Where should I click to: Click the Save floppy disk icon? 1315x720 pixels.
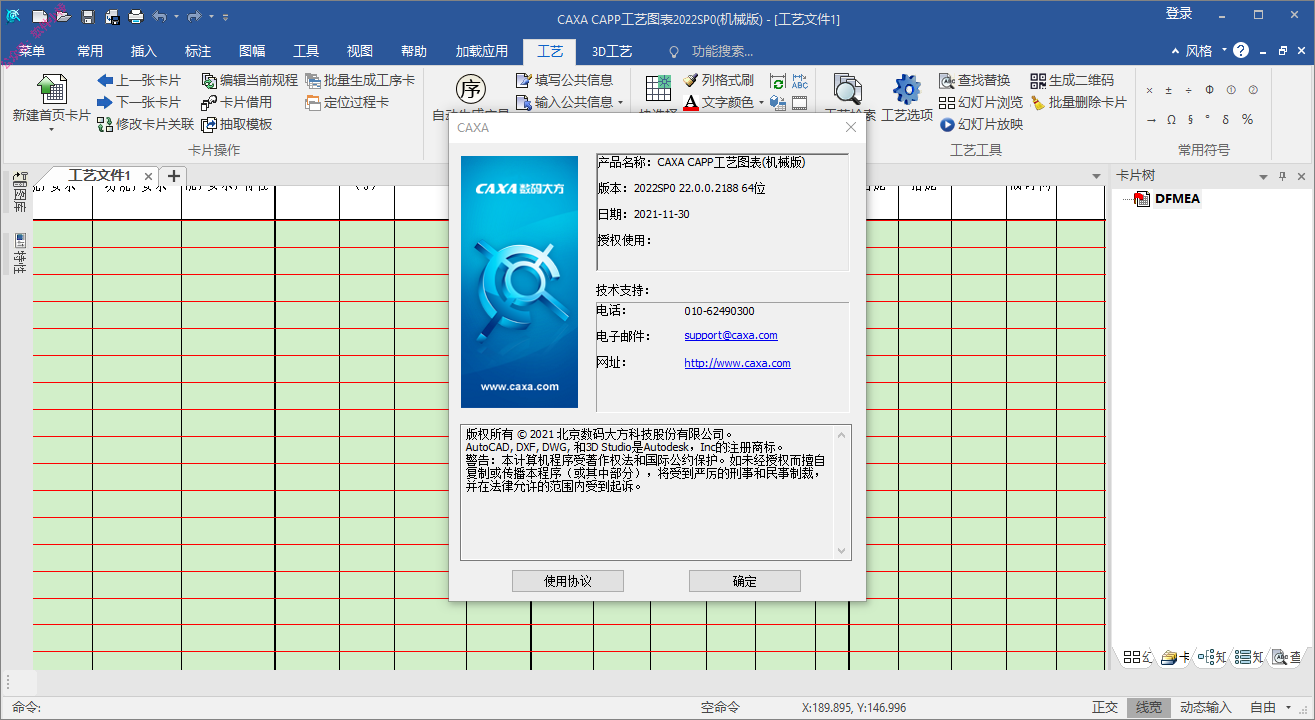point(88,16)
